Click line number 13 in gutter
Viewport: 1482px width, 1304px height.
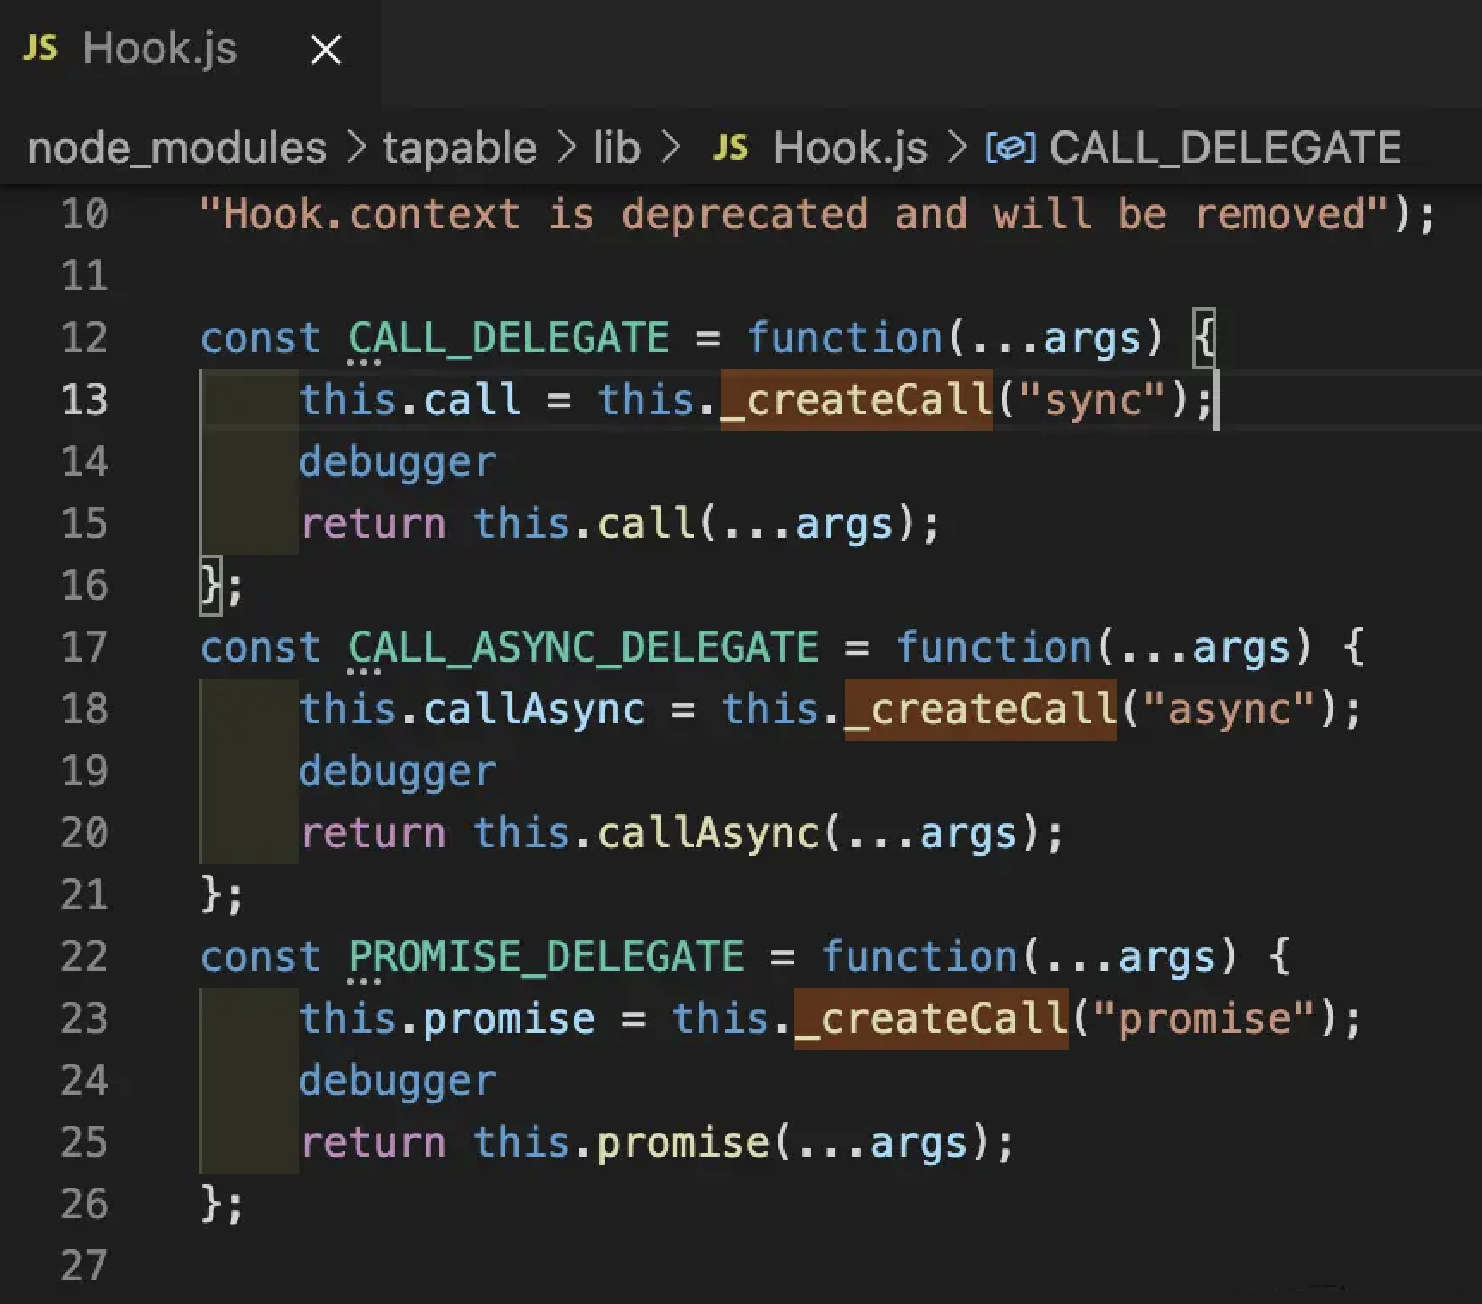click(84, 400)
